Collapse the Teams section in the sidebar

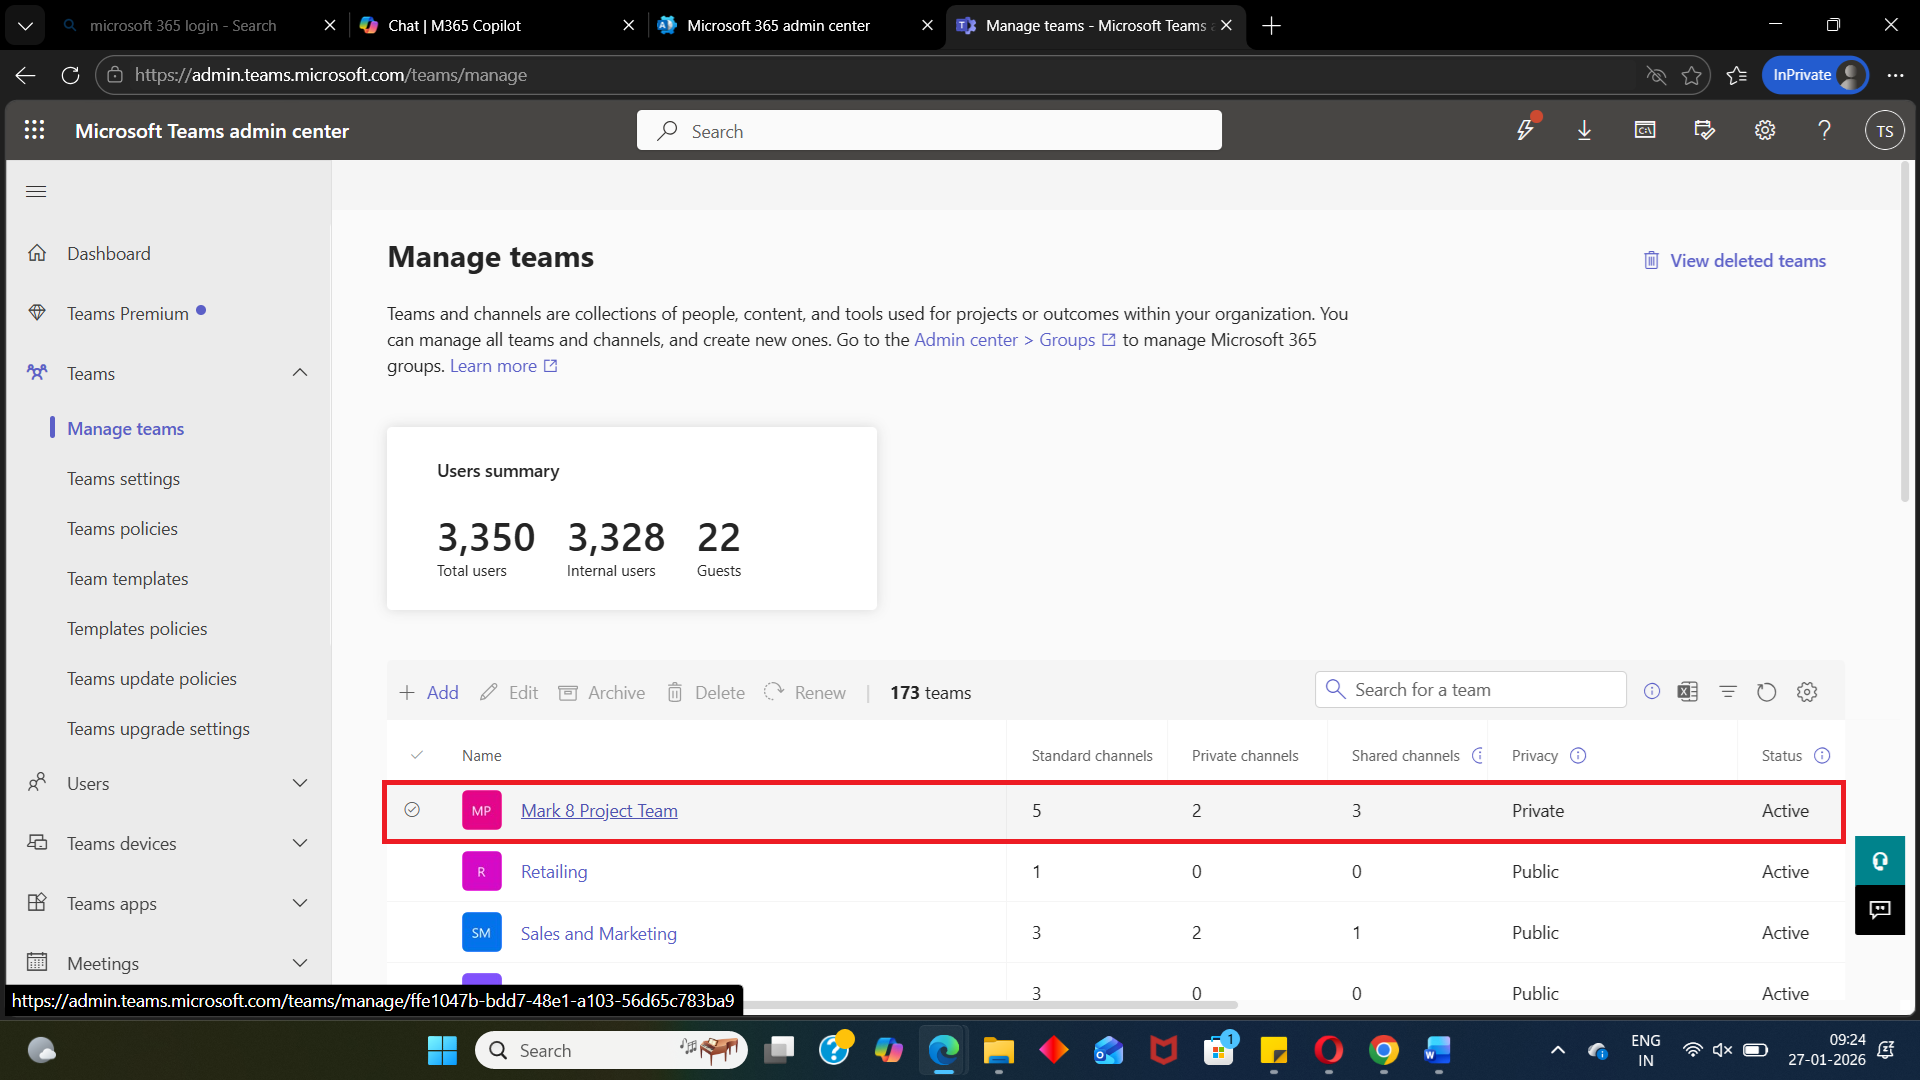click(x=300, y=372)
